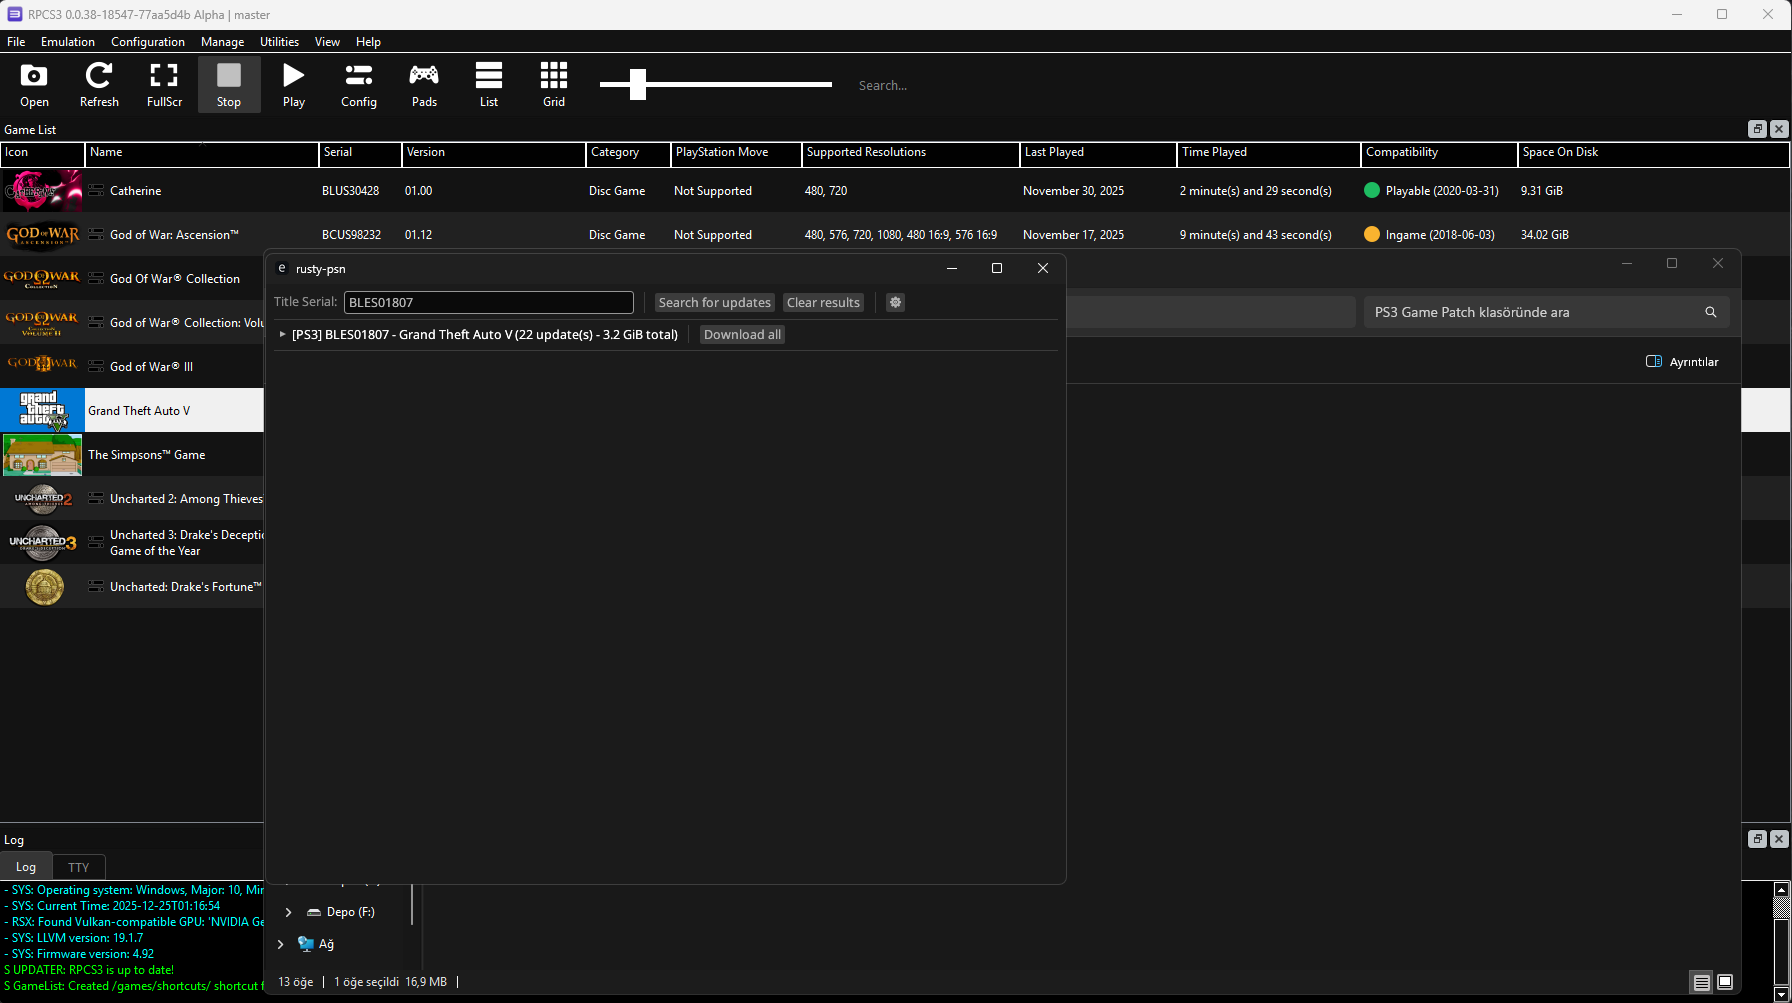
Task: Select the Grand Theft Auto V cover icon
Action: click(42, 410)
